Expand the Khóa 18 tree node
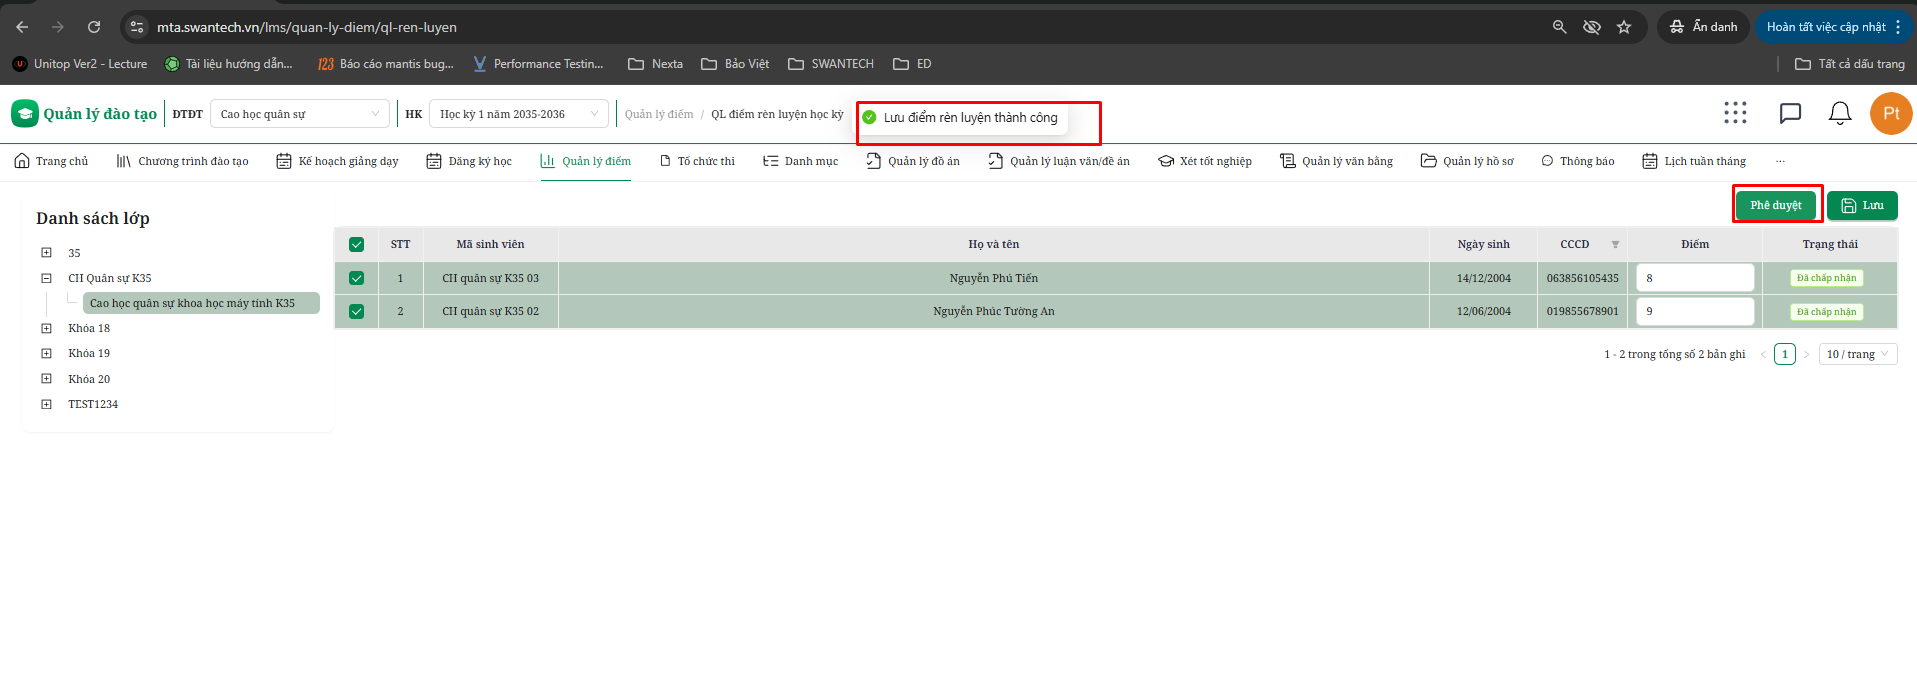The width and height of the screenshot is (1917, 695). tap(46, 328)
